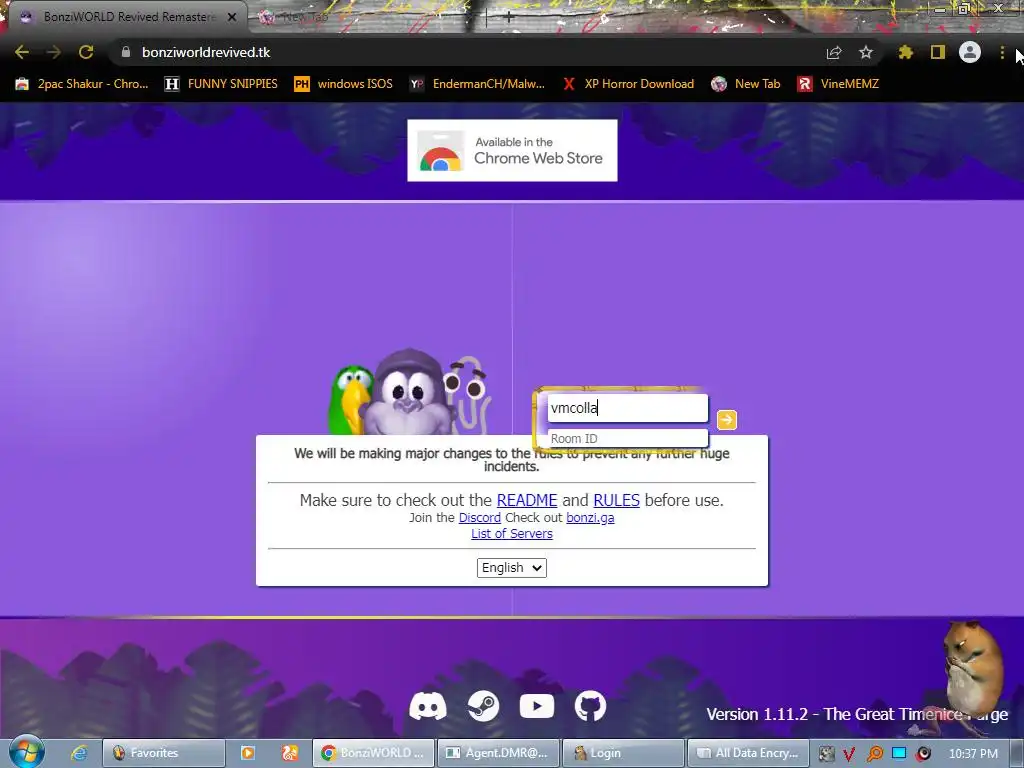Open Favorites taskbar window

point(163,753)
